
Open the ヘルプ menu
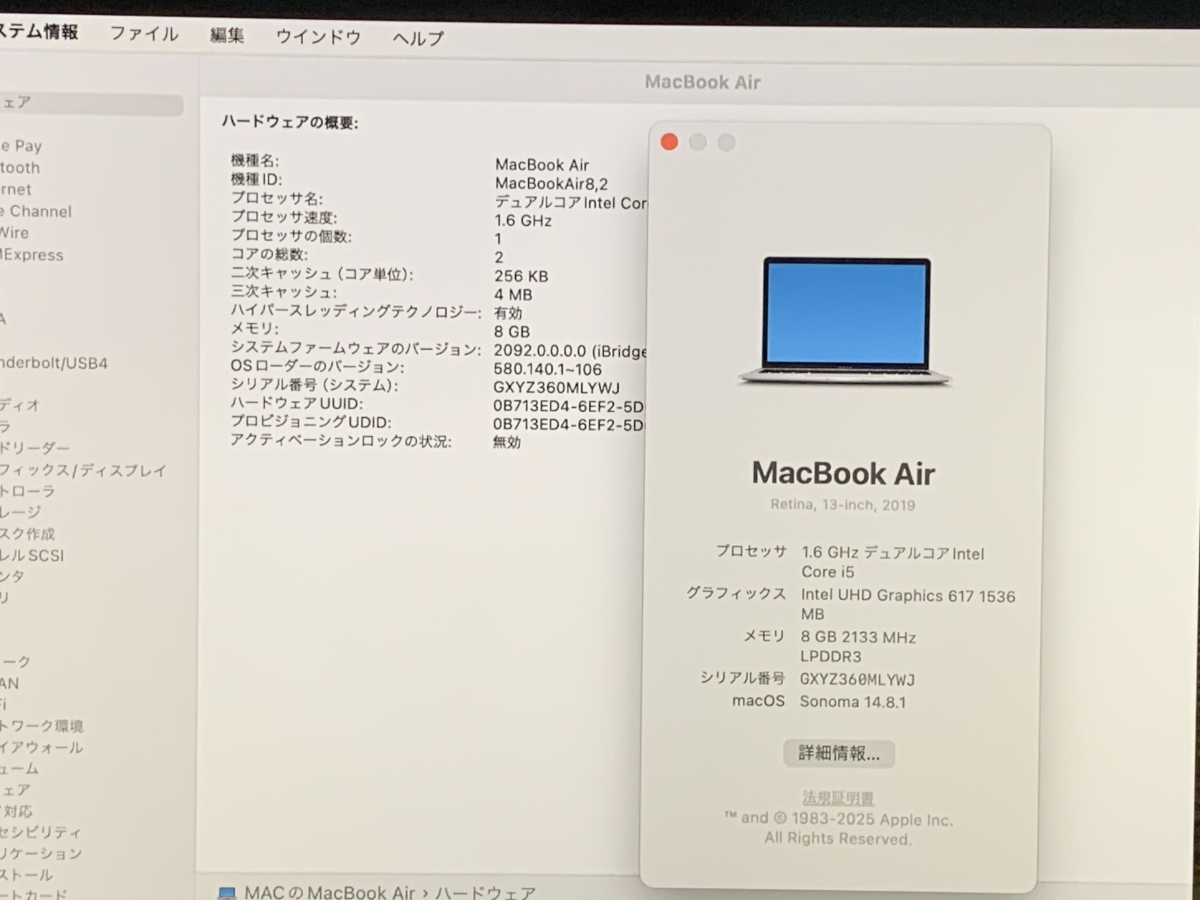pos(418,38)
